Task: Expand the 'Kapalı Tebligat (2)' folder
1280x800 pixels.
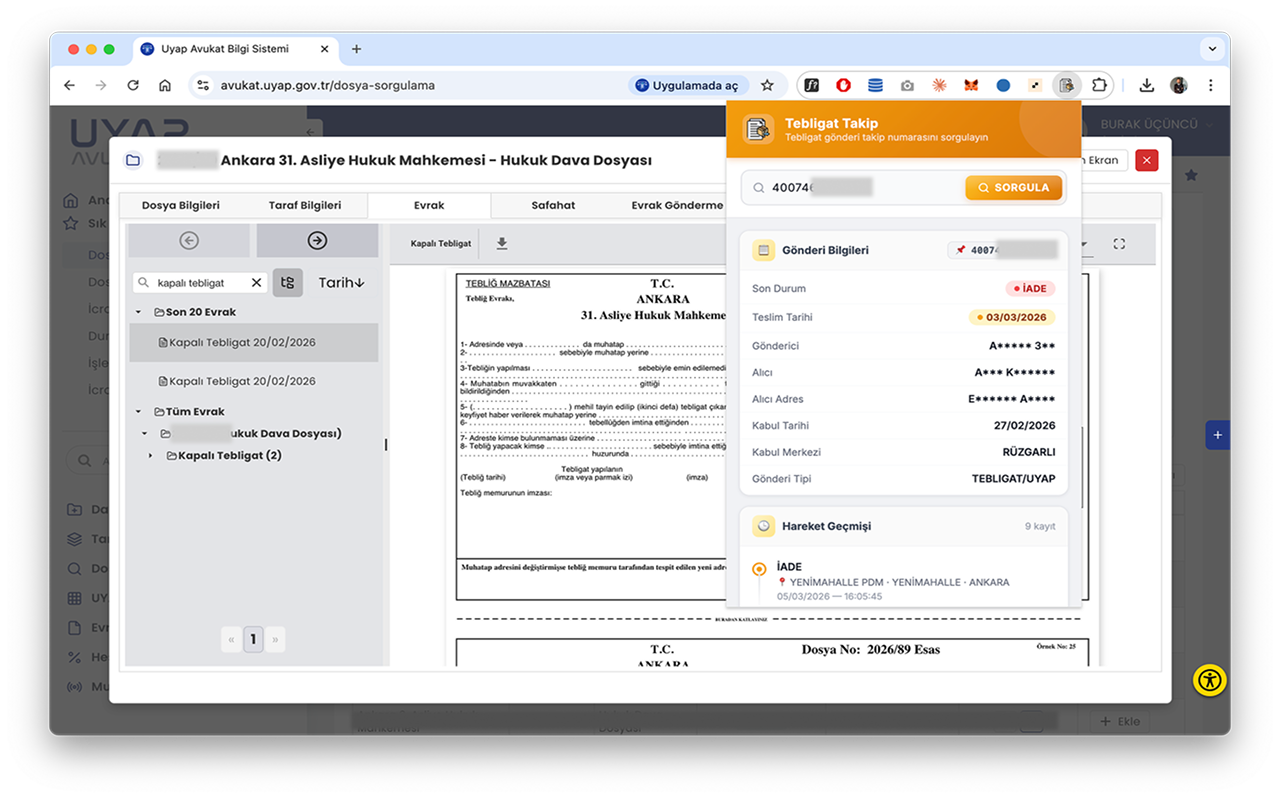Action: [151, 456]
